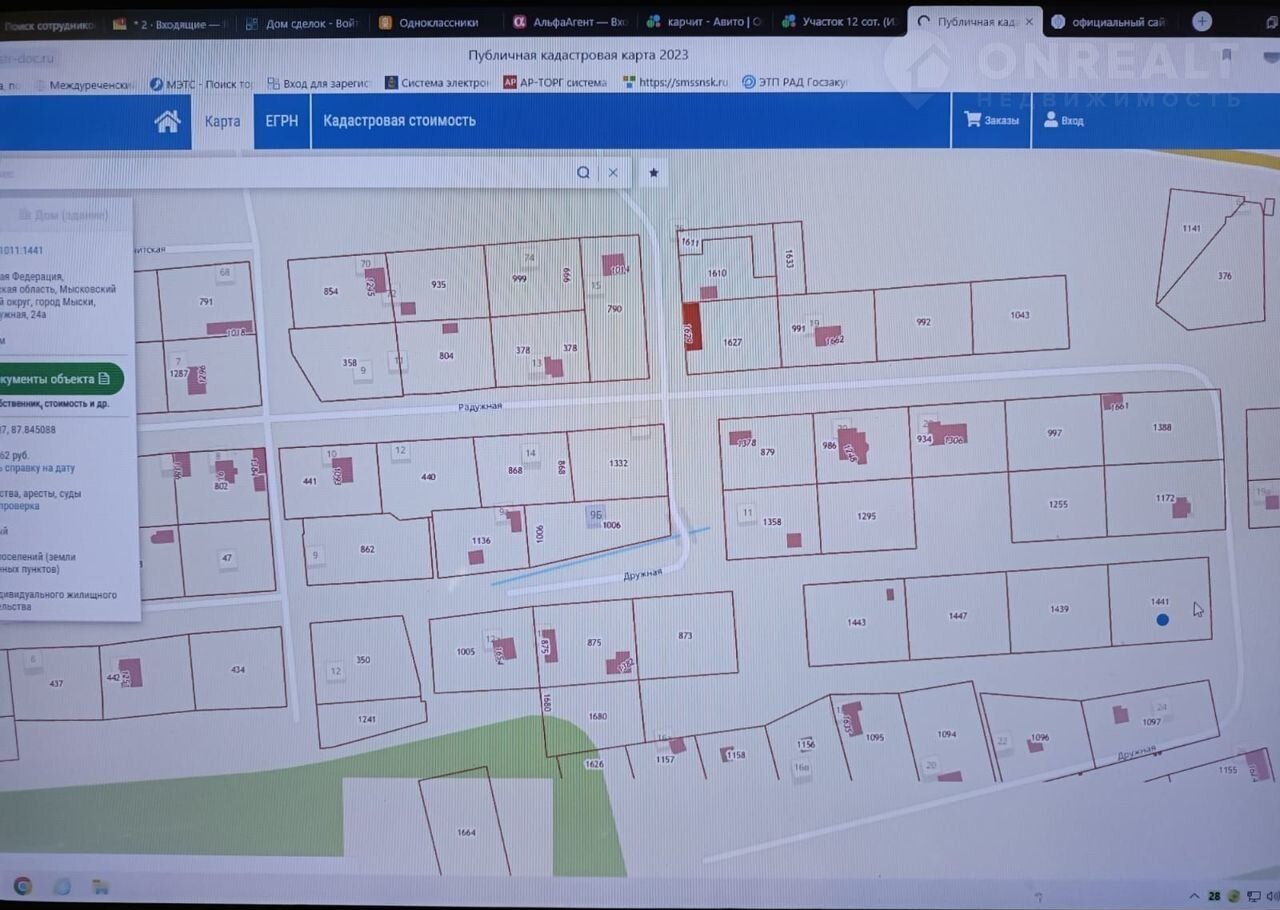Viewport: 1280px width, 910px height.
Task: Click the green Документы объекта button
Action: (x=62, y=379)
